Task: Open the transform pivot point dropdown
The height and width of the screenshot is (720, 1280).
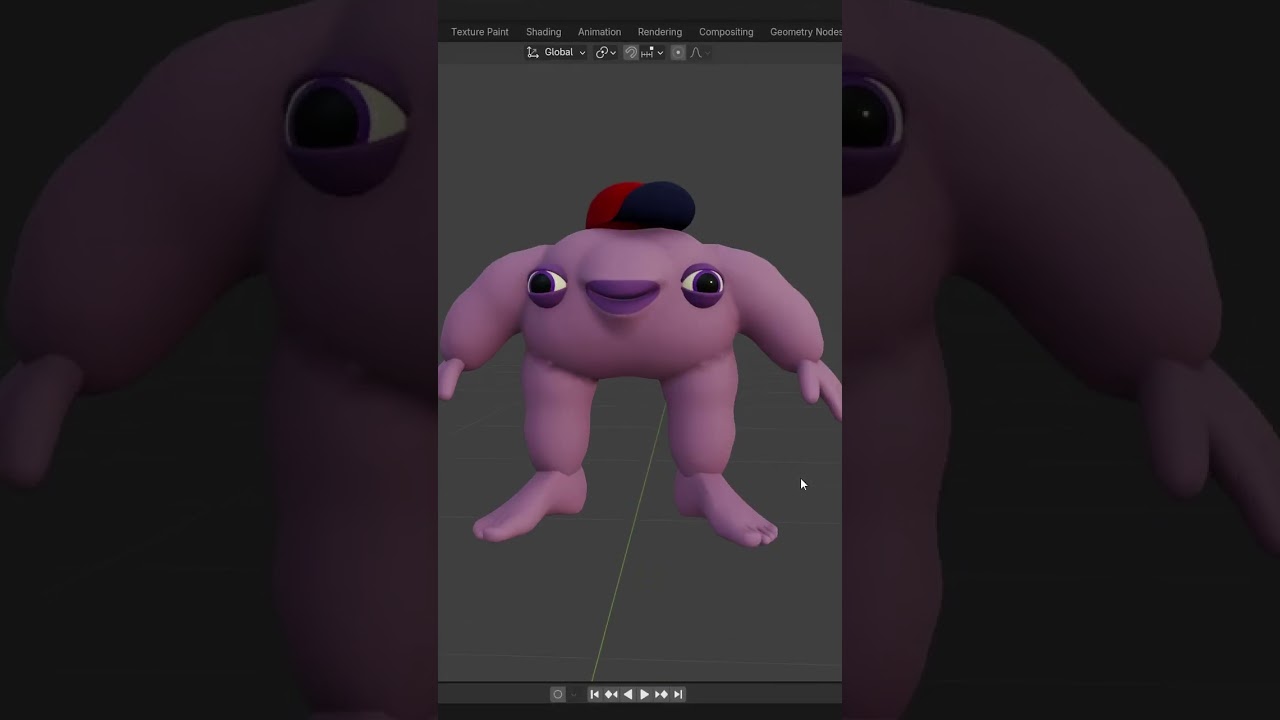Action: pyautogui.click(x=606, y=52)
